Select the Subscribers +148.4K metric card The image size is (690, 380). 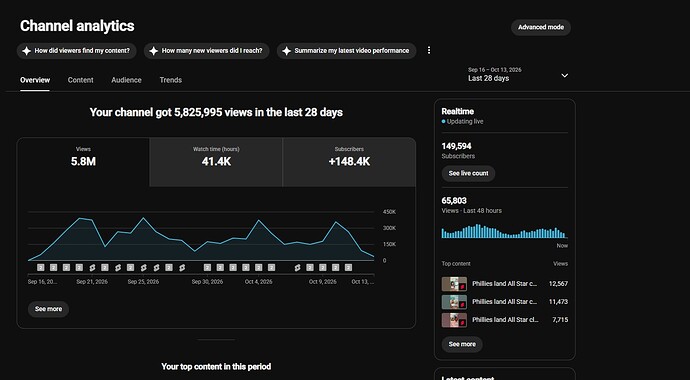click(x=349, y=162)
